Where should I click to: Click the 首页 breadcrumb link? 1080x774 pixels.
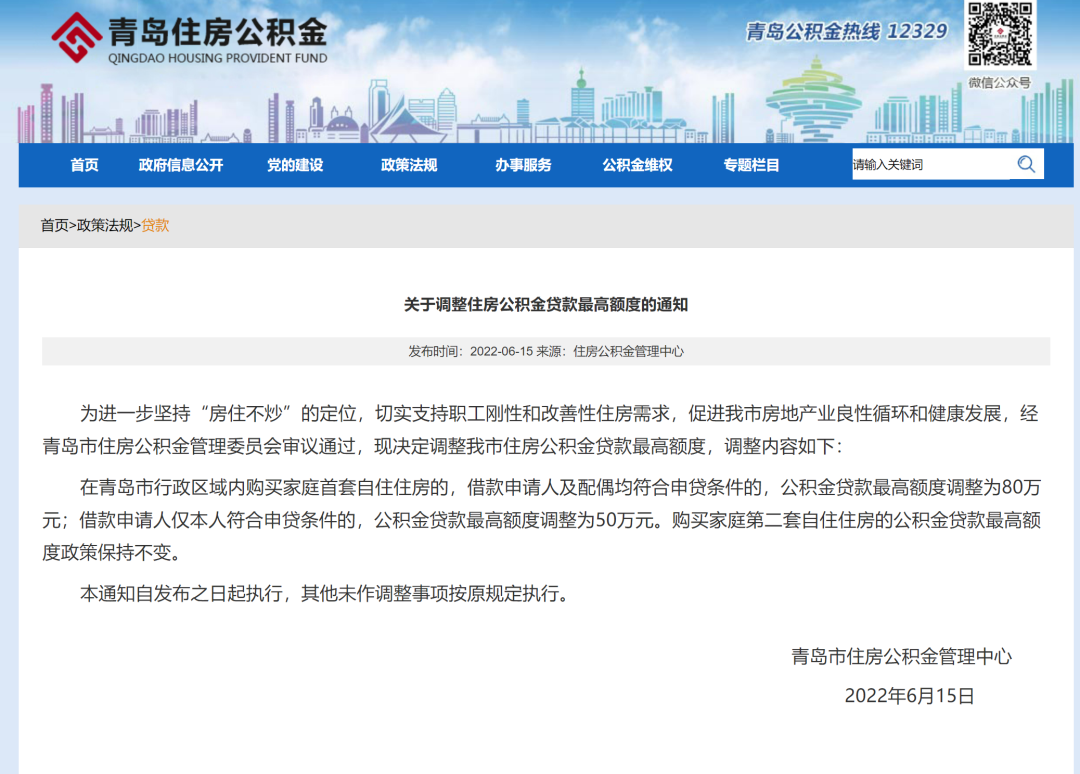[55, 226]
